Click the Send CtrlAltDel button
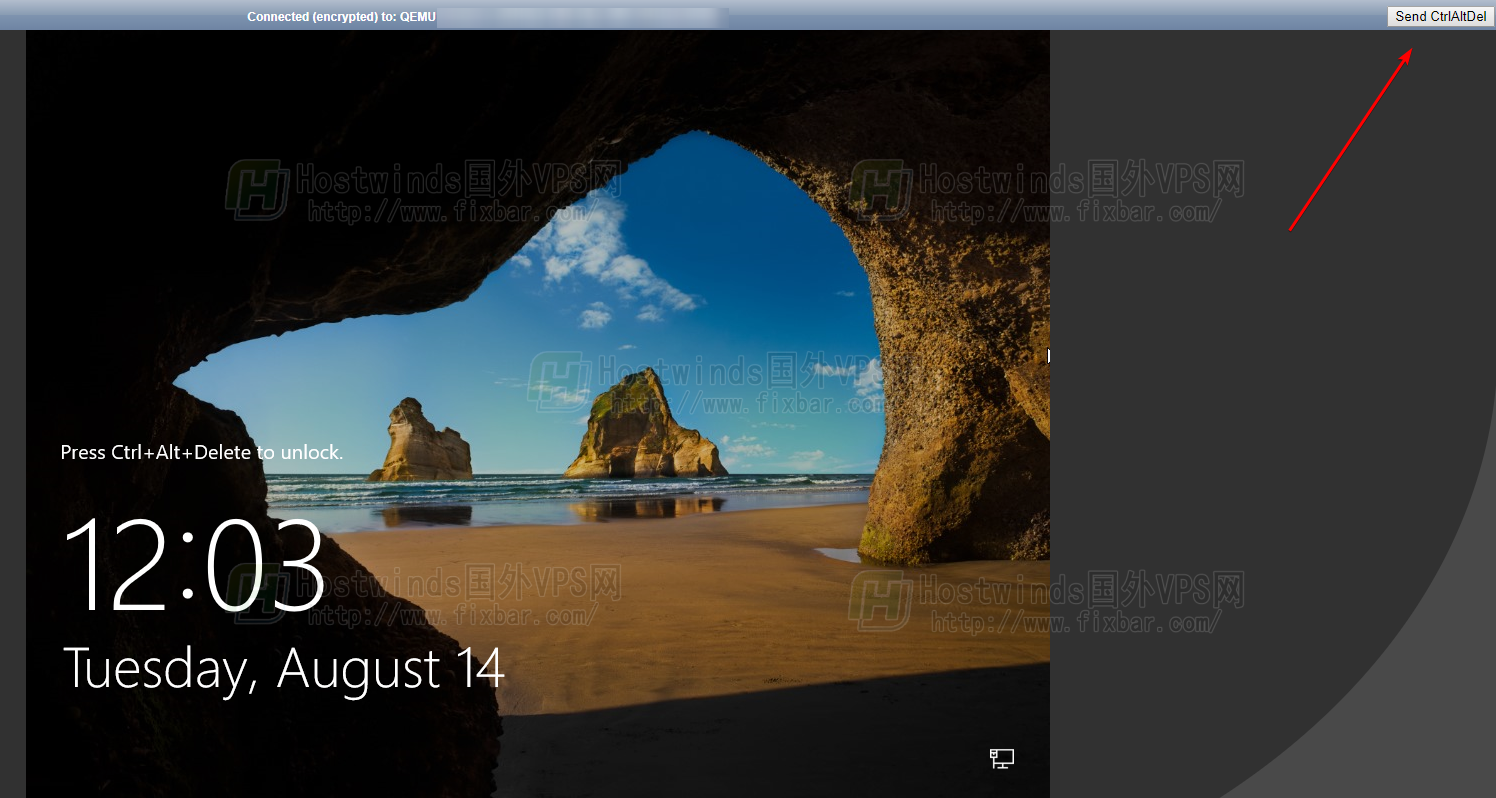Screen dimensions: 1496x798 [x=1441, y=16]
